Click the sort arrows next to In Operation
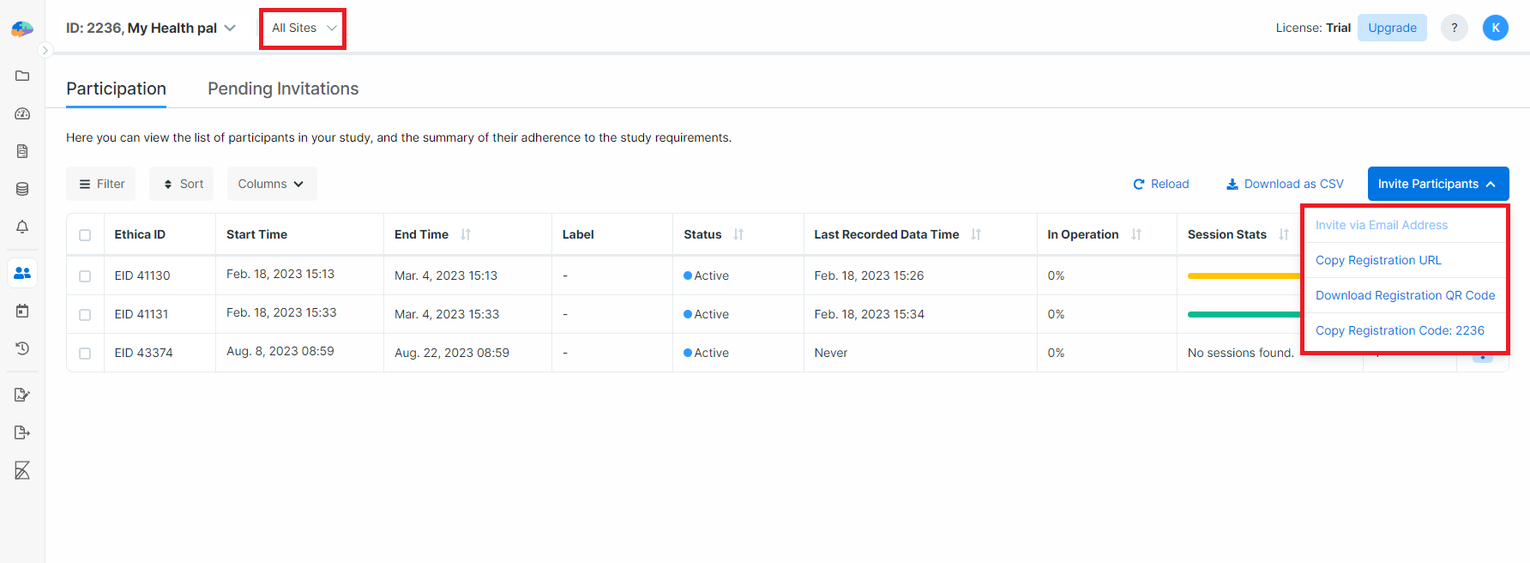 point(1136,235)
